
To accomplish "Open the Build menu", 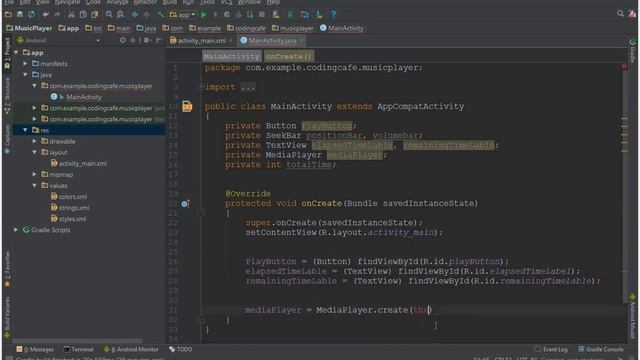I will click(170, 2).
